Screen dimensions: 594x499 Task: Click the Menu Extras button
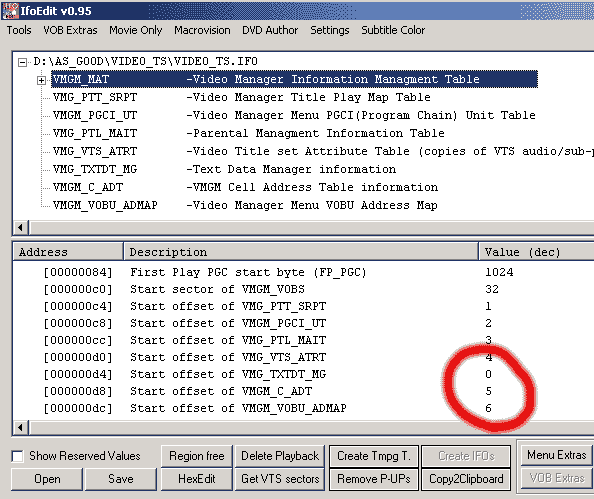click(556, 455)
